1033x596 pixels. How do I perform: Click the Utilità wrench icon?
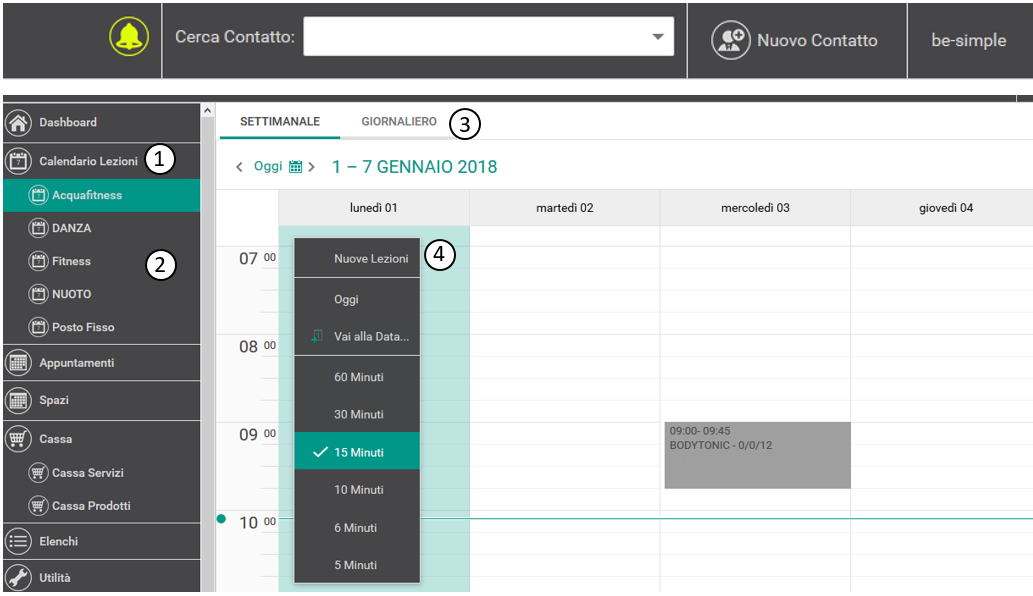(x=18, y=578)
